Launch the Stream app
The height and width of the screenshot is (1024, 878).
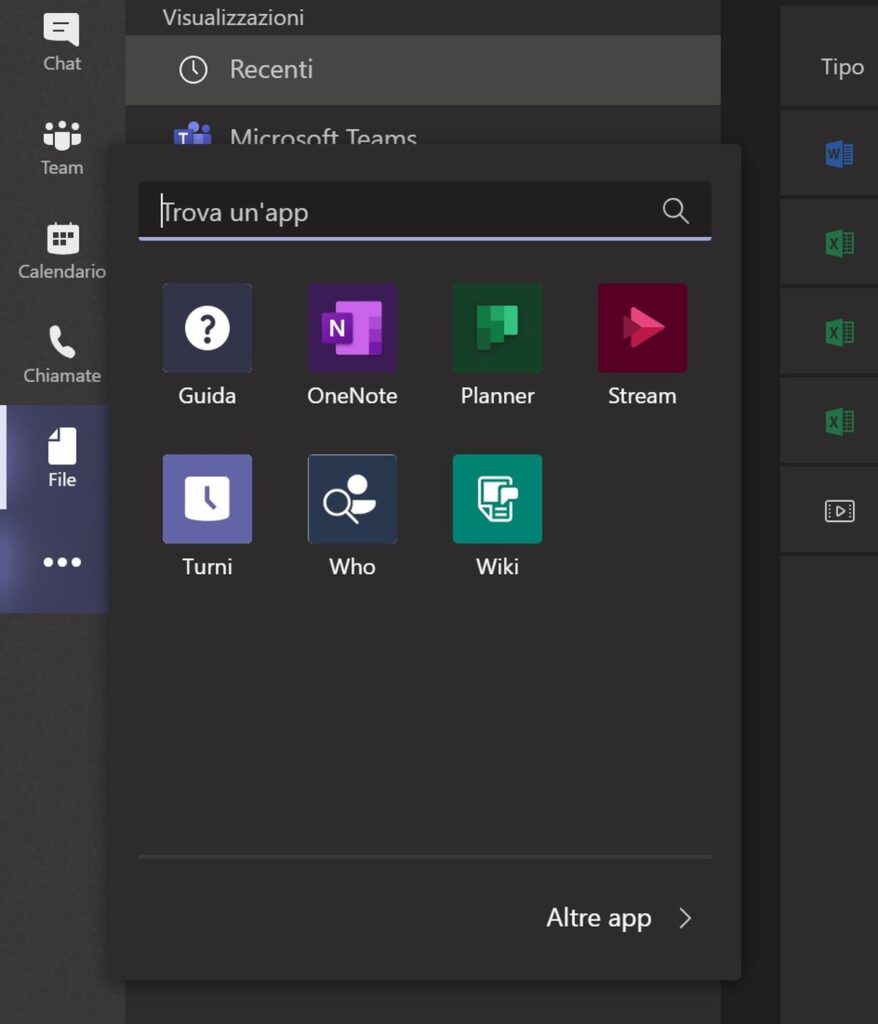[642, 345]
